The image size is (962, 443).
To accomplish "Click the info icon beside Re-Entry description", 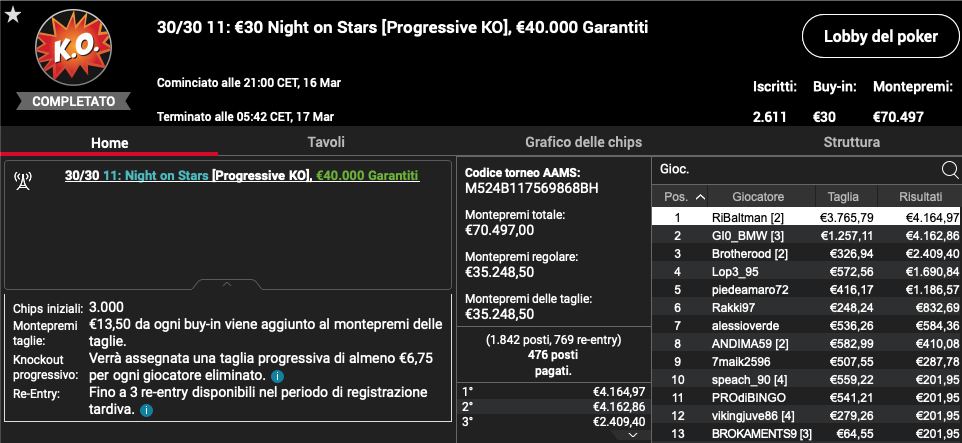I will point(146,410).
